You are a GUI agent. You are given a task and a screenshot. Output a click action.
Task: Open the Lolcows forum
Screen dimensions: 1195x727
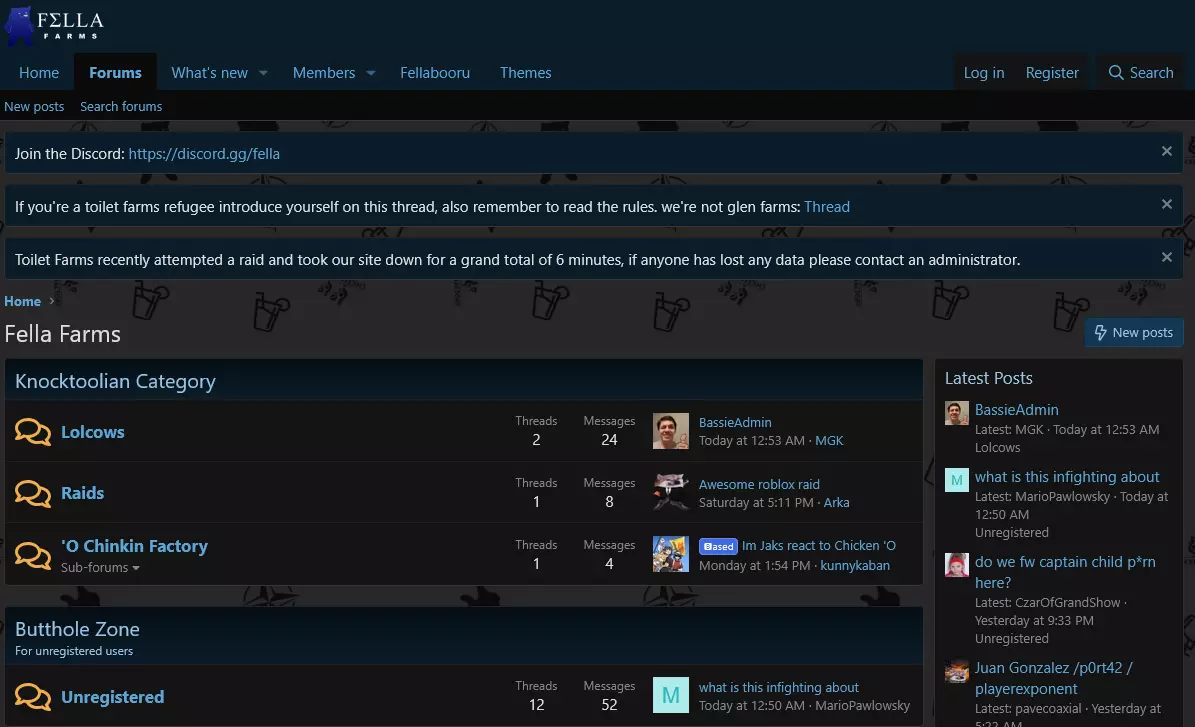pos(93,432)
